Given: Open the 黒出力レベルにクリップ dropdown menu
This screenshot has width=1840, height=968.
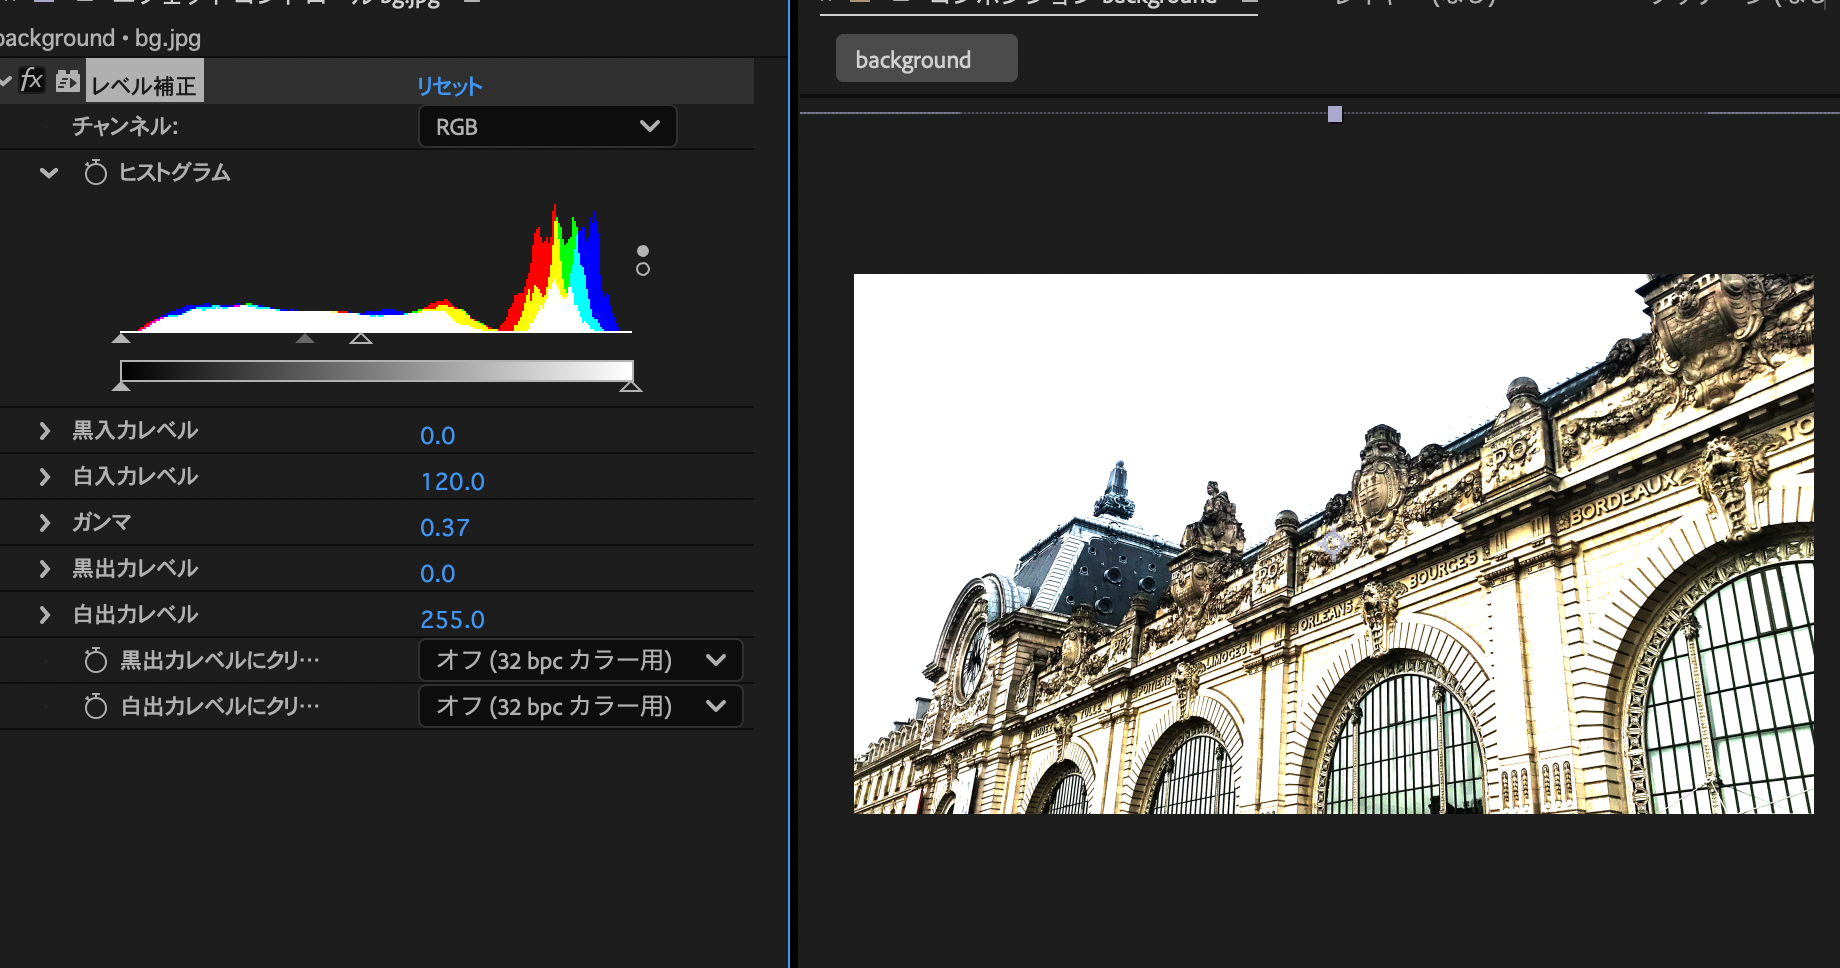Looking at the screenshot, I should click(580, 661).
